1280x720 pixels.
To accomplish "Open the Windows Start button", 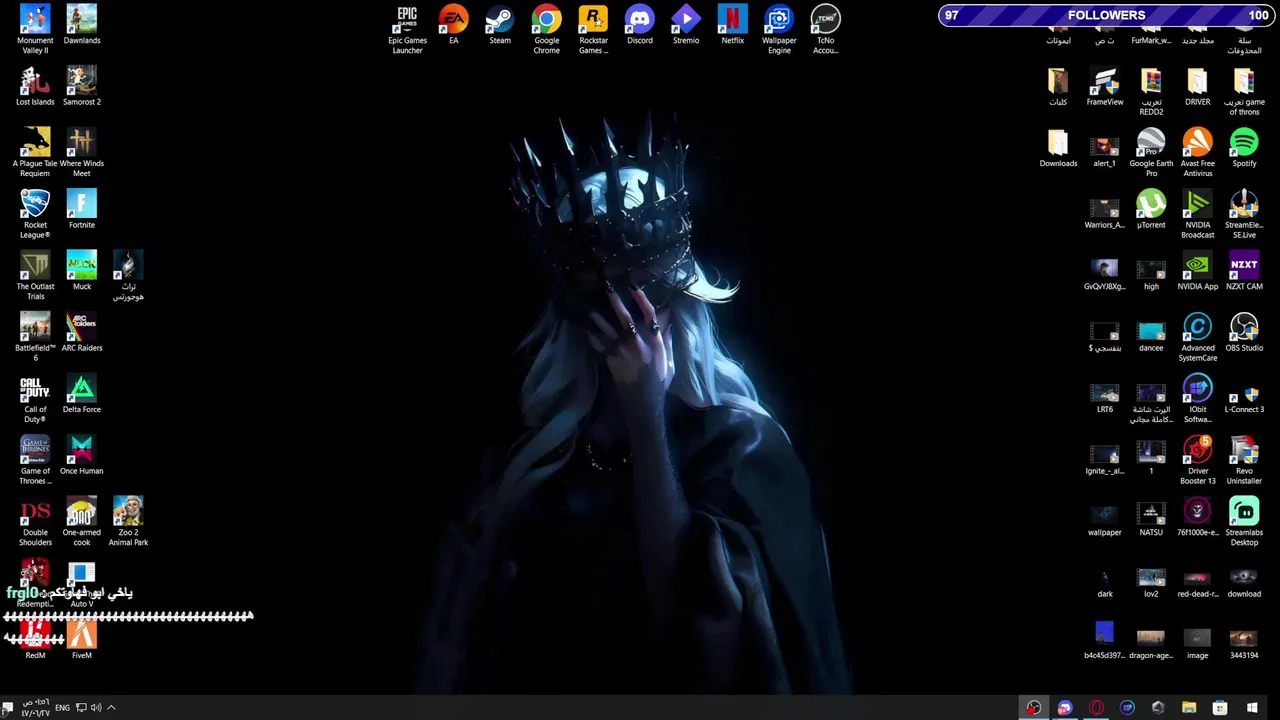I will click(1252, 708).
